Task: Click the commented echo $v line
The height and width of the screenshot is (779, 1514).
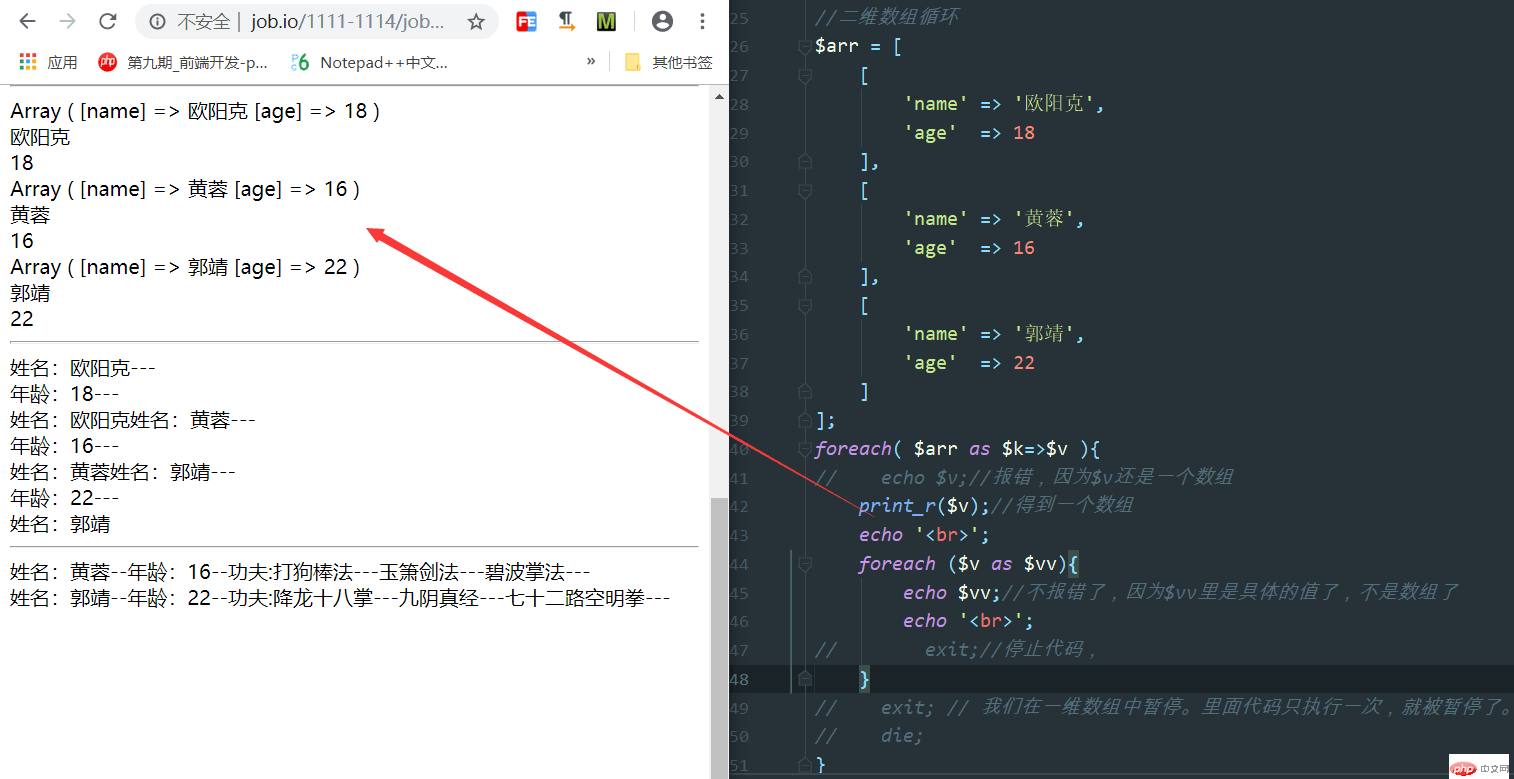Action: pos(1024,477)
